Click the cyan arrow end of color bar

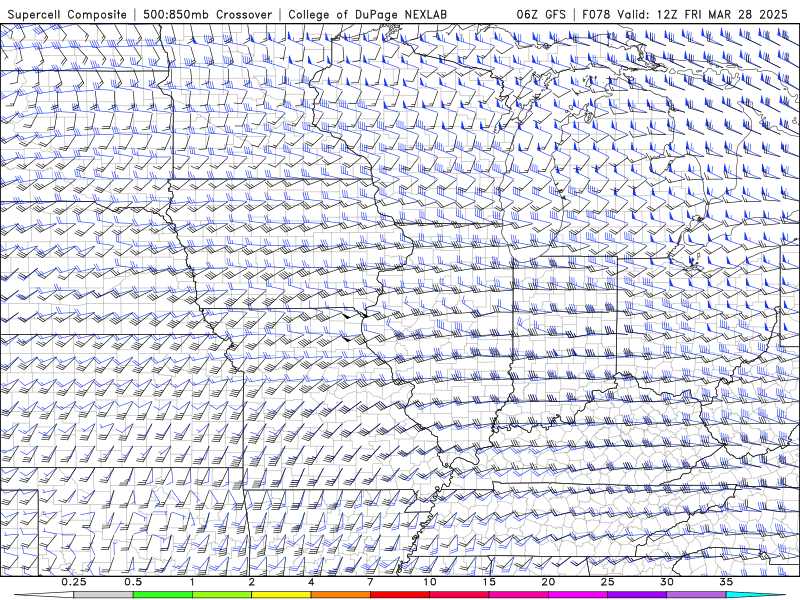(x=756, y=595)
